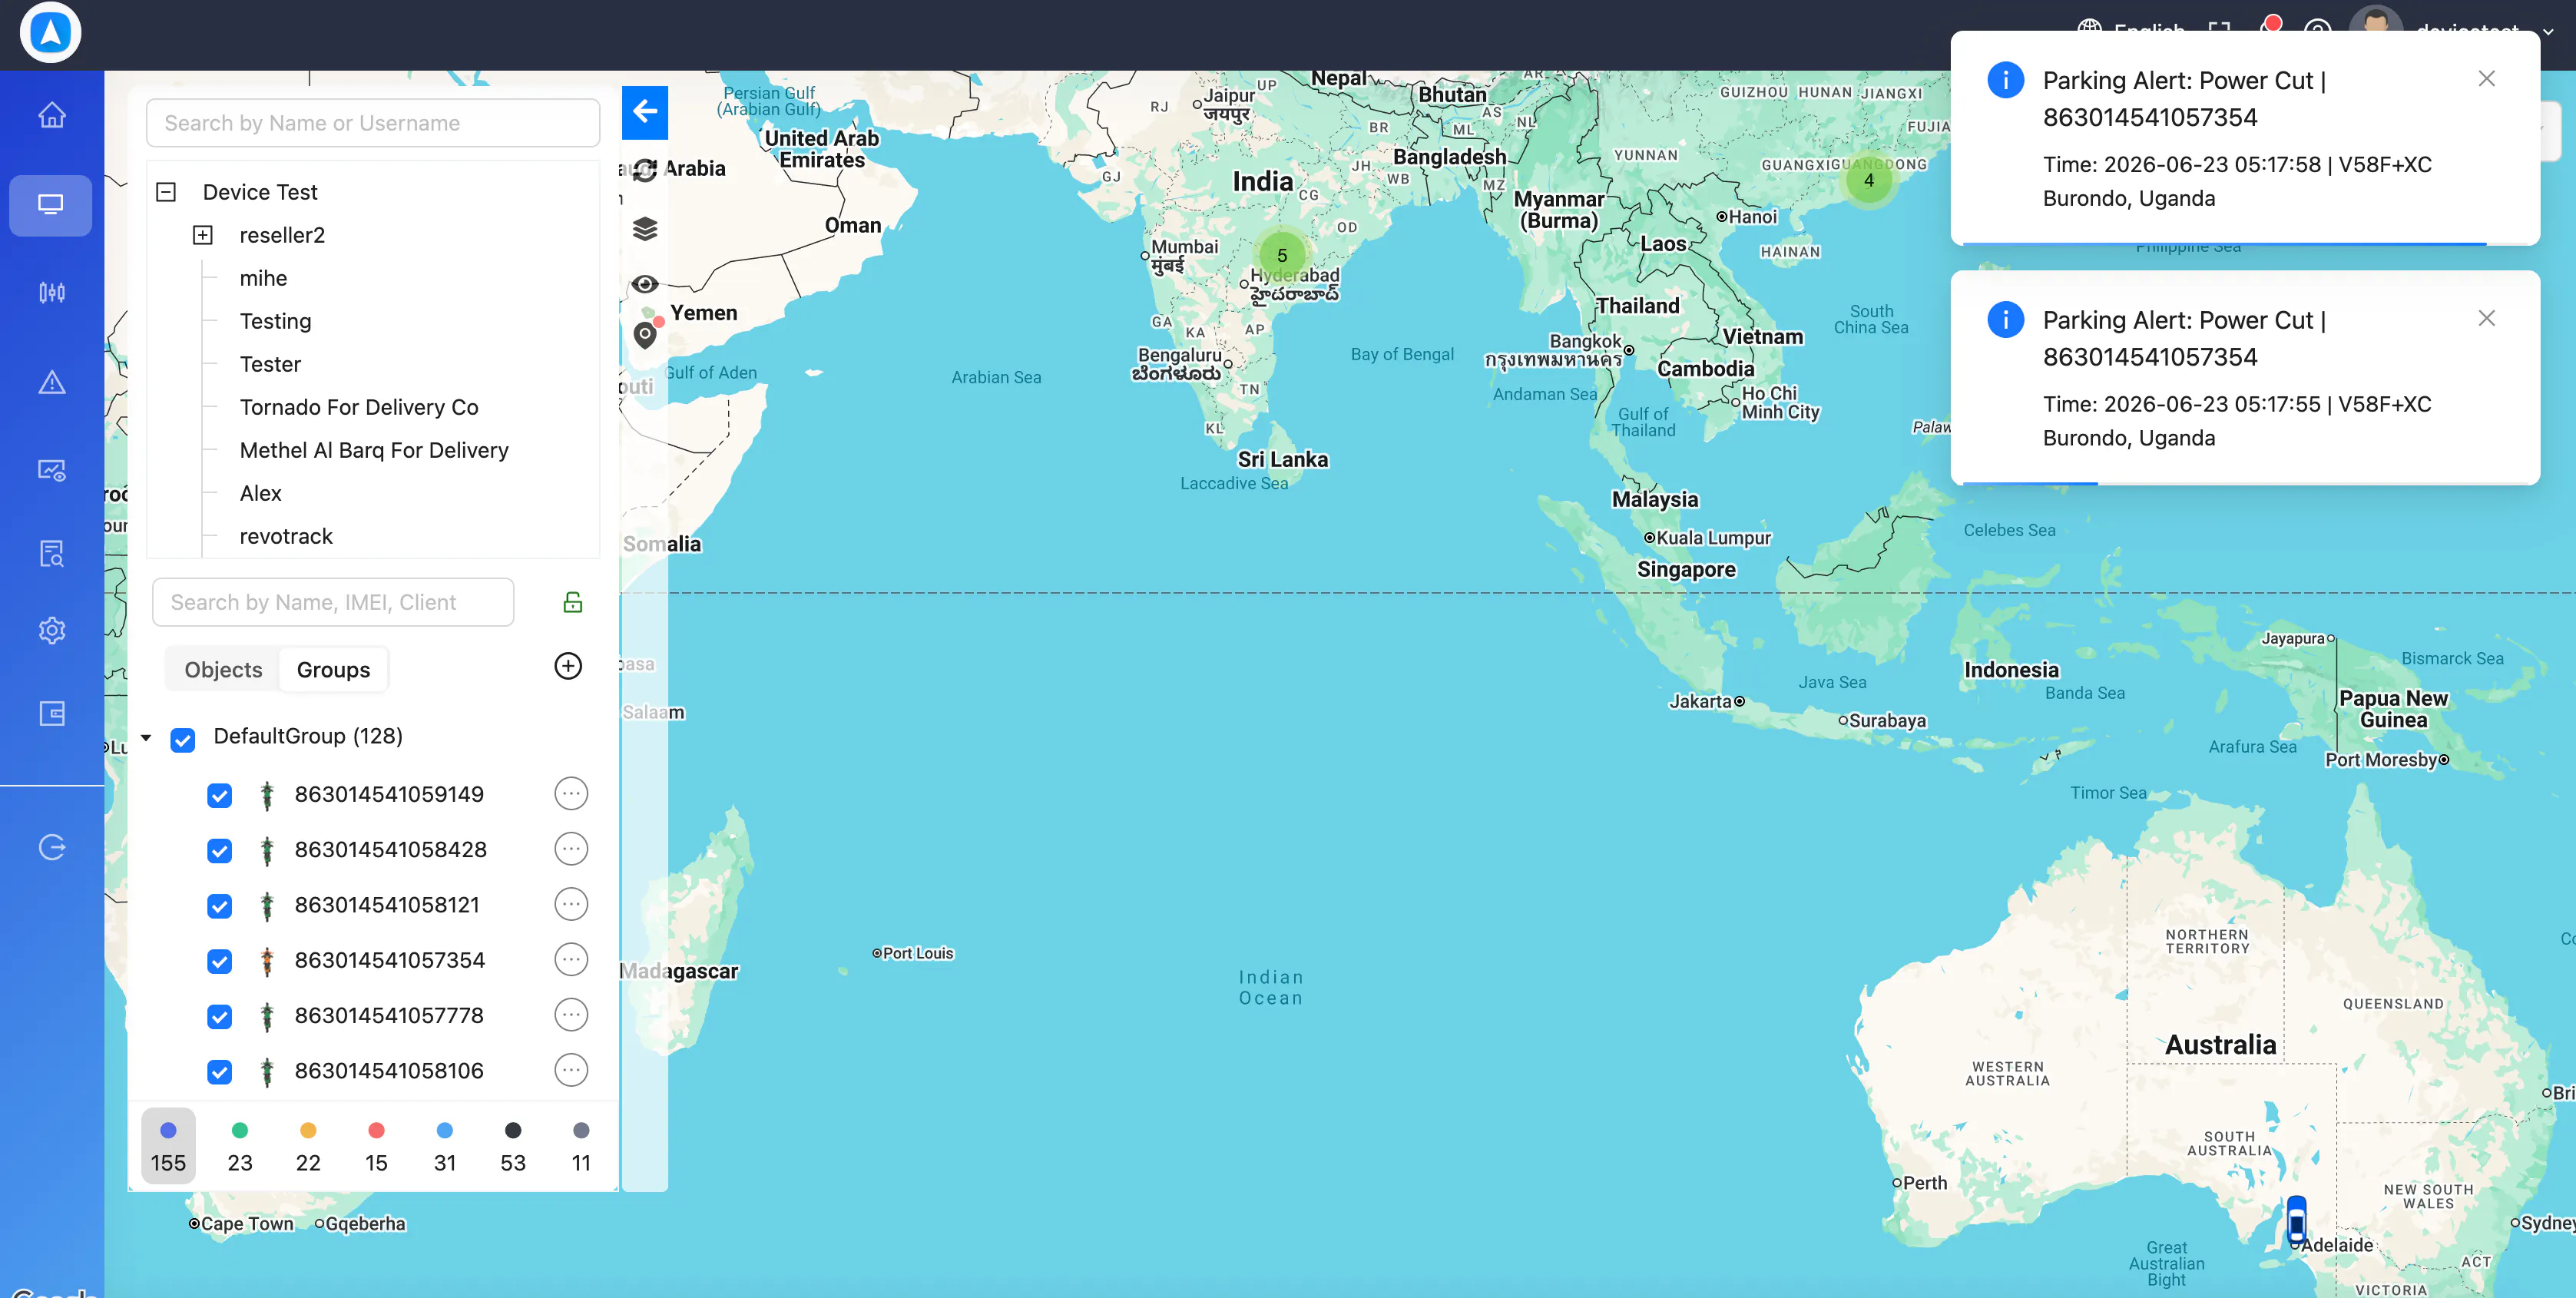Image resolution: width=2576 pixels, height=1298 pixels.
Task: Uncheck device 863014541058121
Action: coord(219,906)
